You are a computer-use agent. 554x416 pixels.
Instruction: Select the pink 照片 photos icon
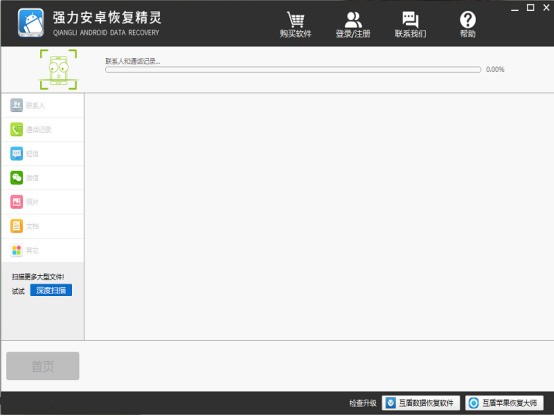pos(17,202)
